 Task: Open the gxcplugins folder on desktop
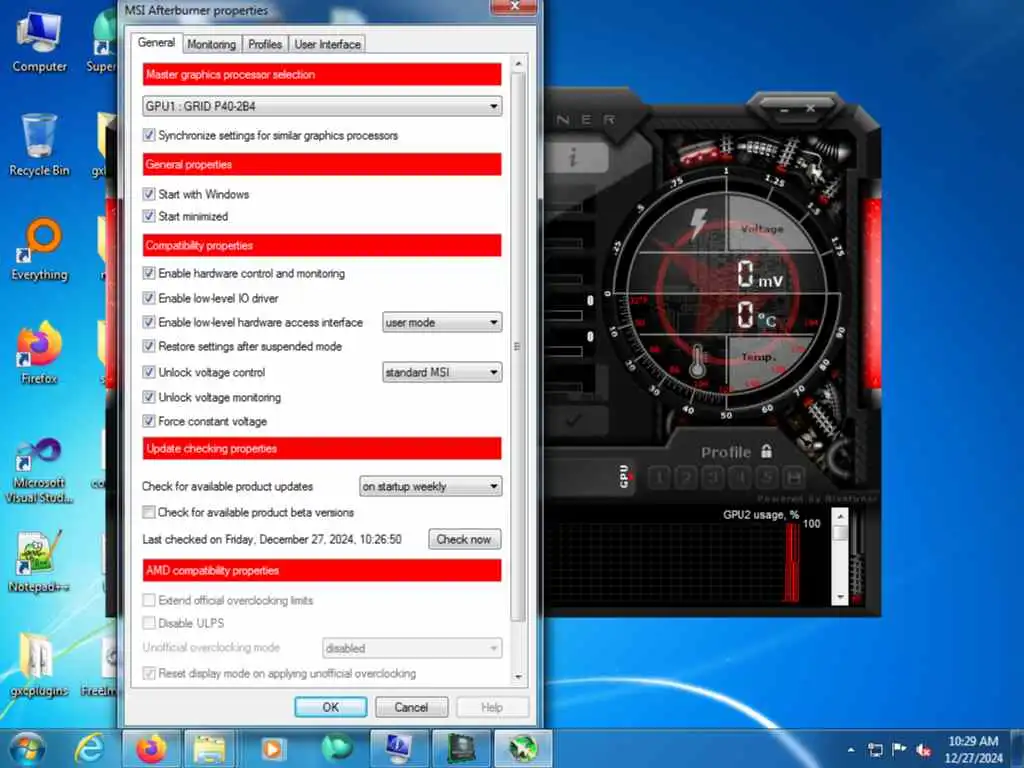(x=39, y=665)
